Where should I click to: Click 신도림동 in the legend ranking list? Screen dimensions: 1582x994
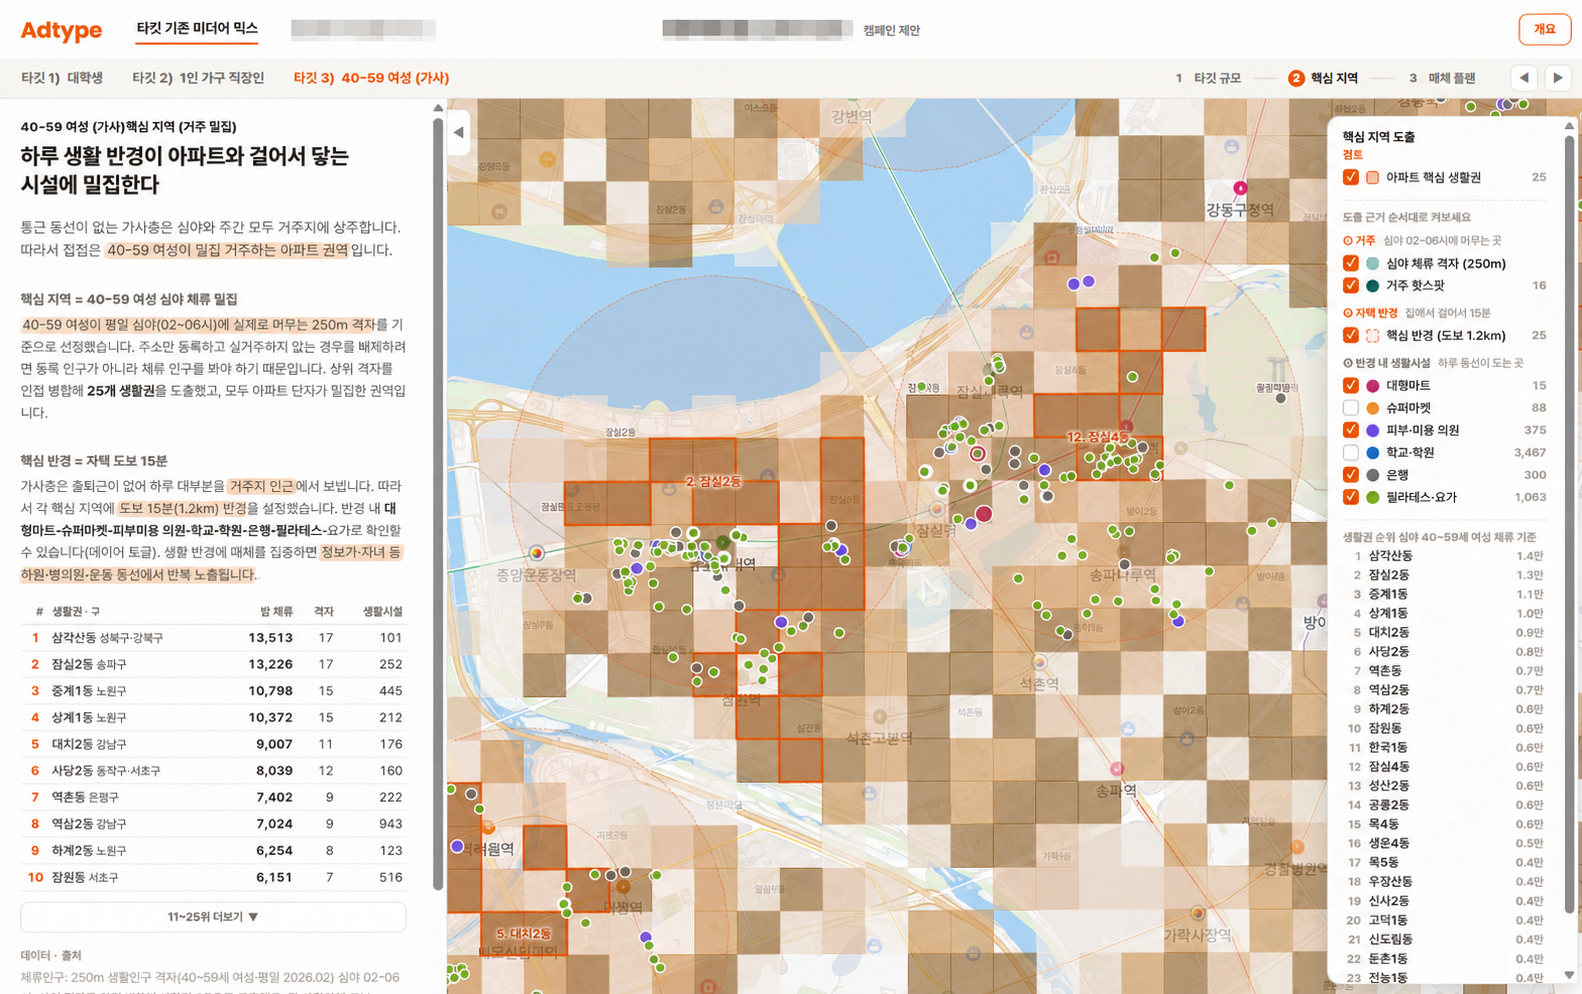pyautogui.click(x=1390, y=940)
